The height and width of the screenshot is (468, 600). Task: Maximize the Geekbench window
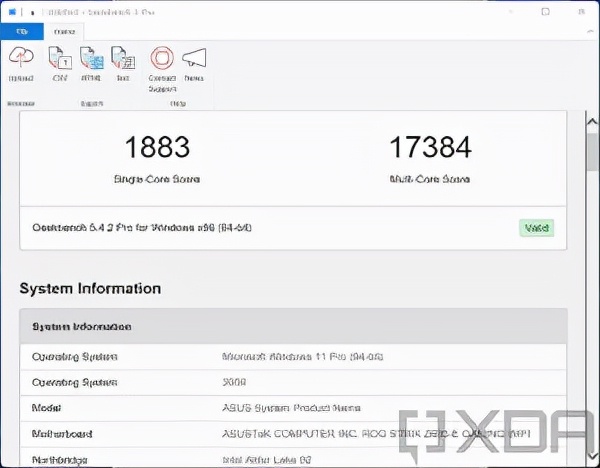click(x=546, y=11)
